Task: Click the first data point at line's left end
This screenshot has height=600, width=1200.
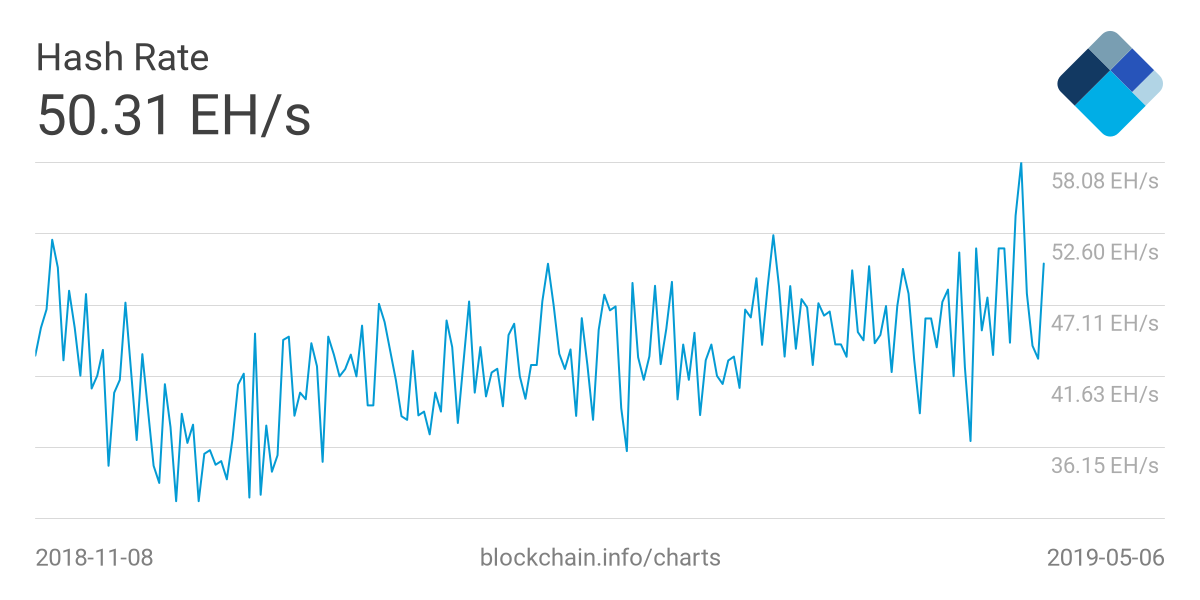Action: (x=36, y=355)
